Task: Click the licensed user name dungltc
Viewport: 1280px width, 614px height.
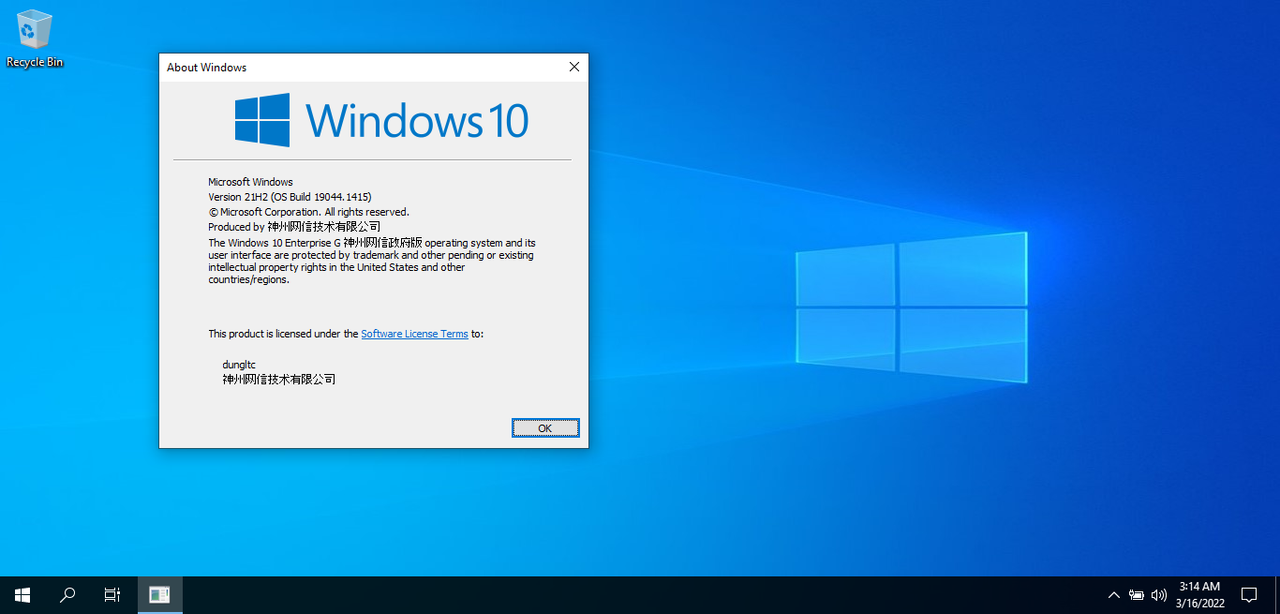Action: pos(239,365)
